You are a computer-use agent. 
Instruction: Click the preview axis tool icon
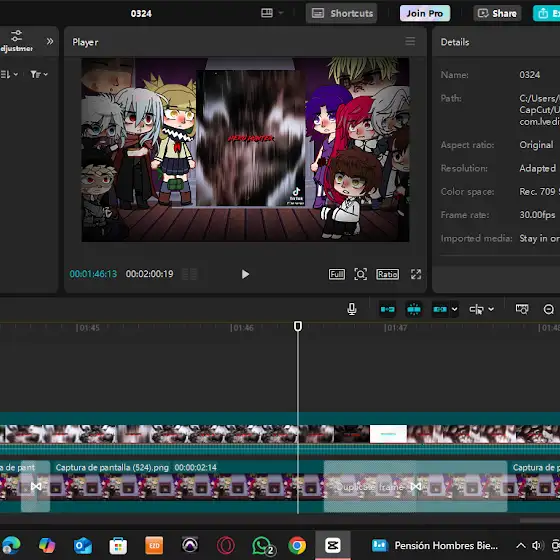pyautogui.click(x=476, y=309)
